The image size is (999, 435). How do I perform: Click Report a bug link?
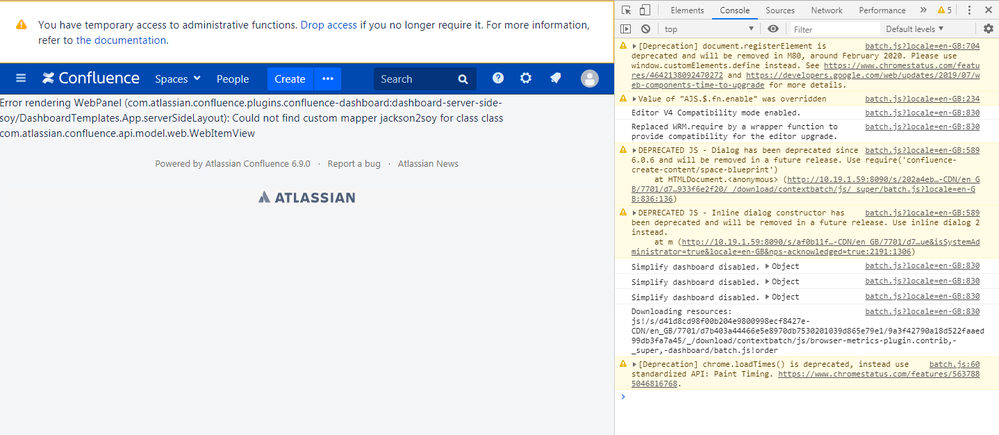(354, 164)
